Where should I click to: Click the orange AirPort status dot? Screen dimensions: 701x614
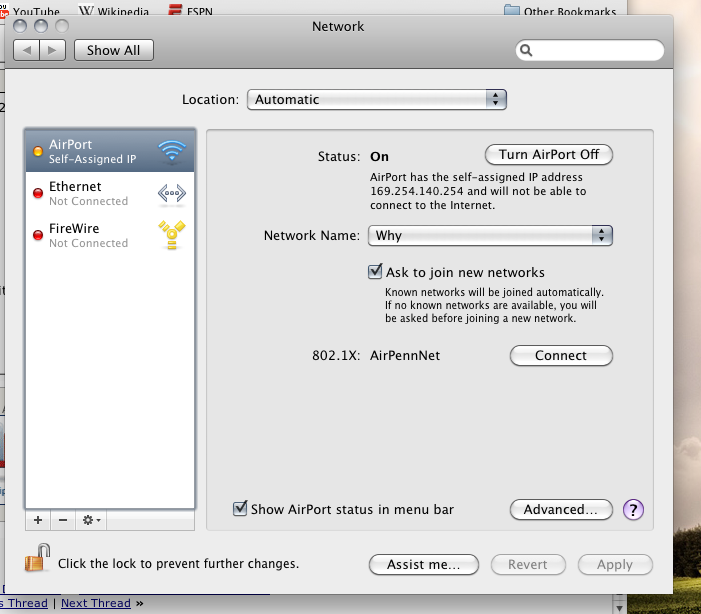click(38, 152)
